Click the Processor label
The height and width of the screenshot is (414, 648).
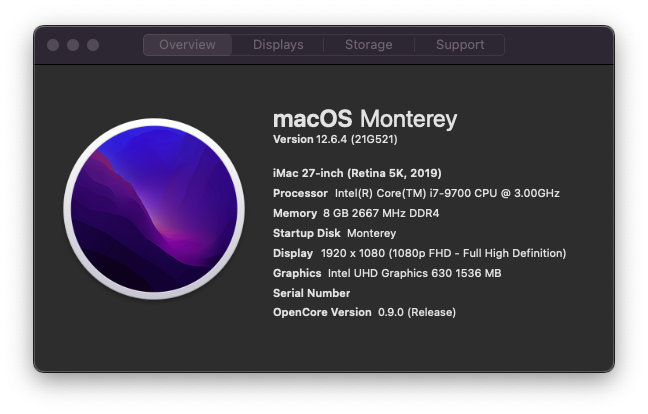pos(300,193)
